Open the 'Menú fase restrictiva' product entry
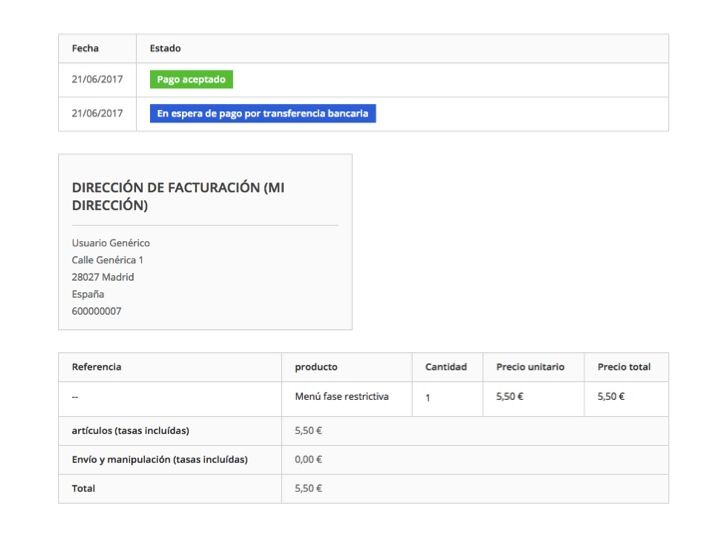 (x=342, y=396)
